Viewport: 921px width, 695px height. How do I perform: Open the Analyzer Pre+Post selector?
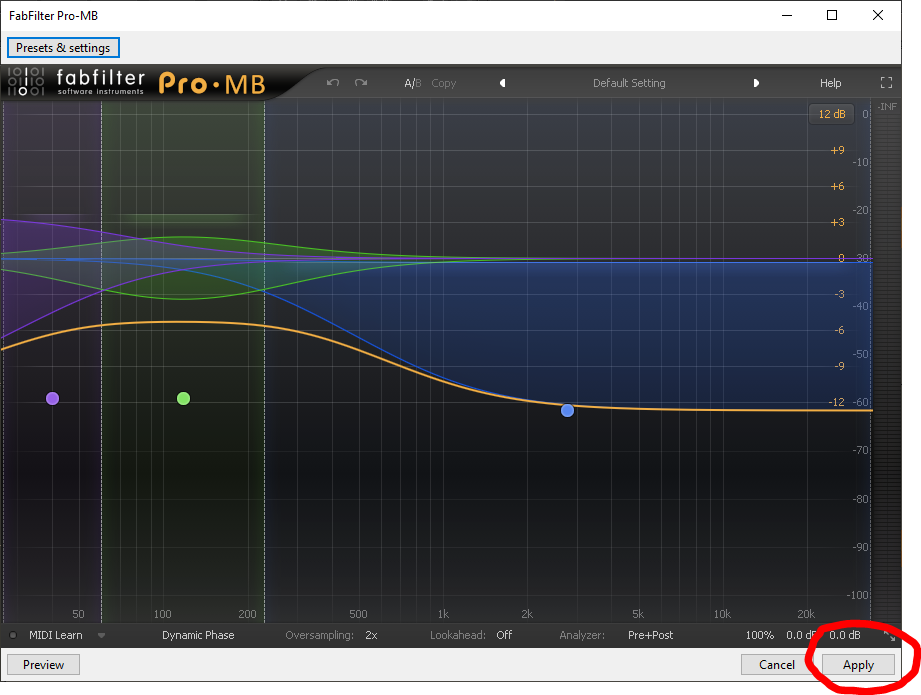point(650,635)
